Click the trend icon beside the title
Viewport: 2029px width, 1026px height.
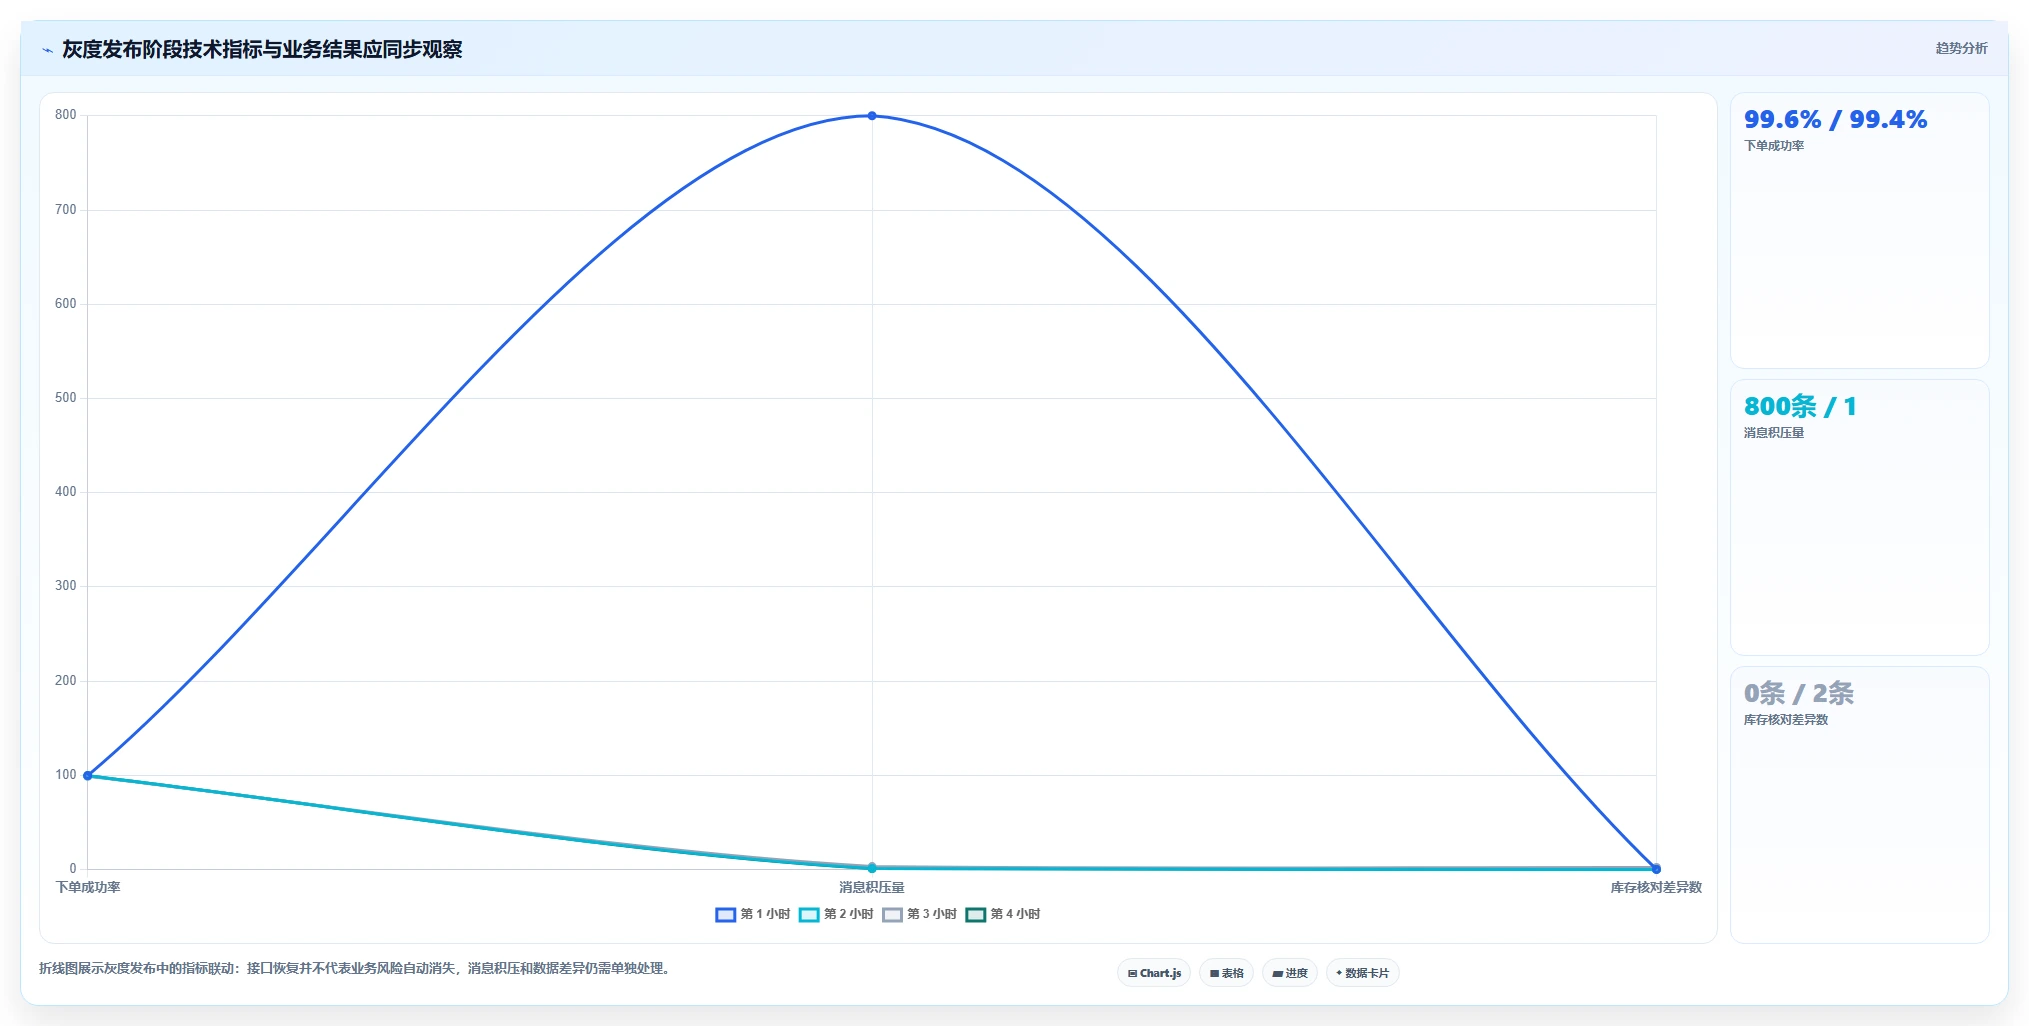click(47, 50)
